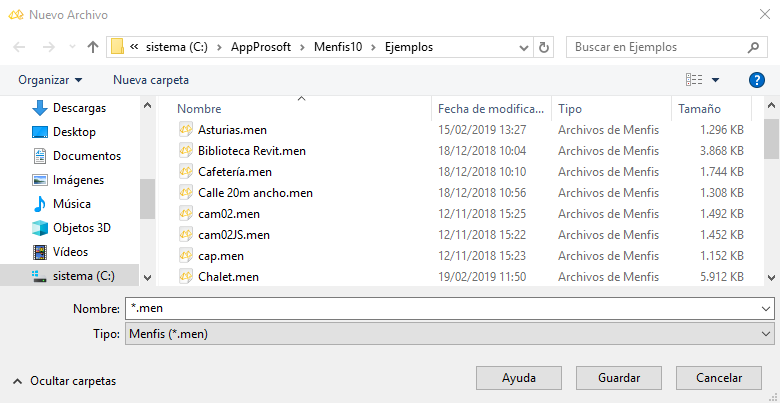The width and height of the screenshot is (780, 403).
Task: Open the view options dropdown arrow
Action: tap(715, 80)
